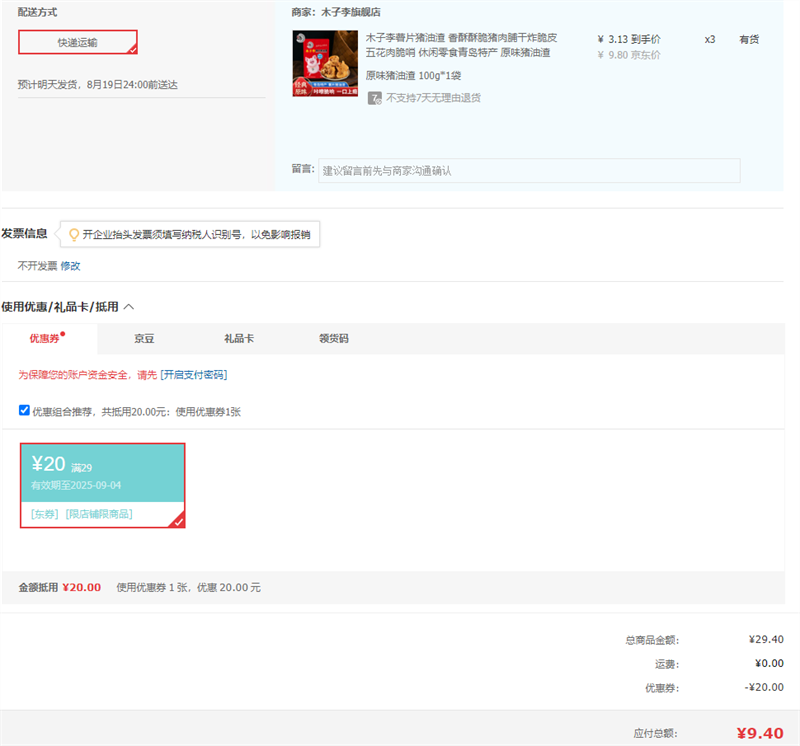Switch to the 优惠券 tab
The height and width of the screenshot is (746, 800).
tap(45, 339)
